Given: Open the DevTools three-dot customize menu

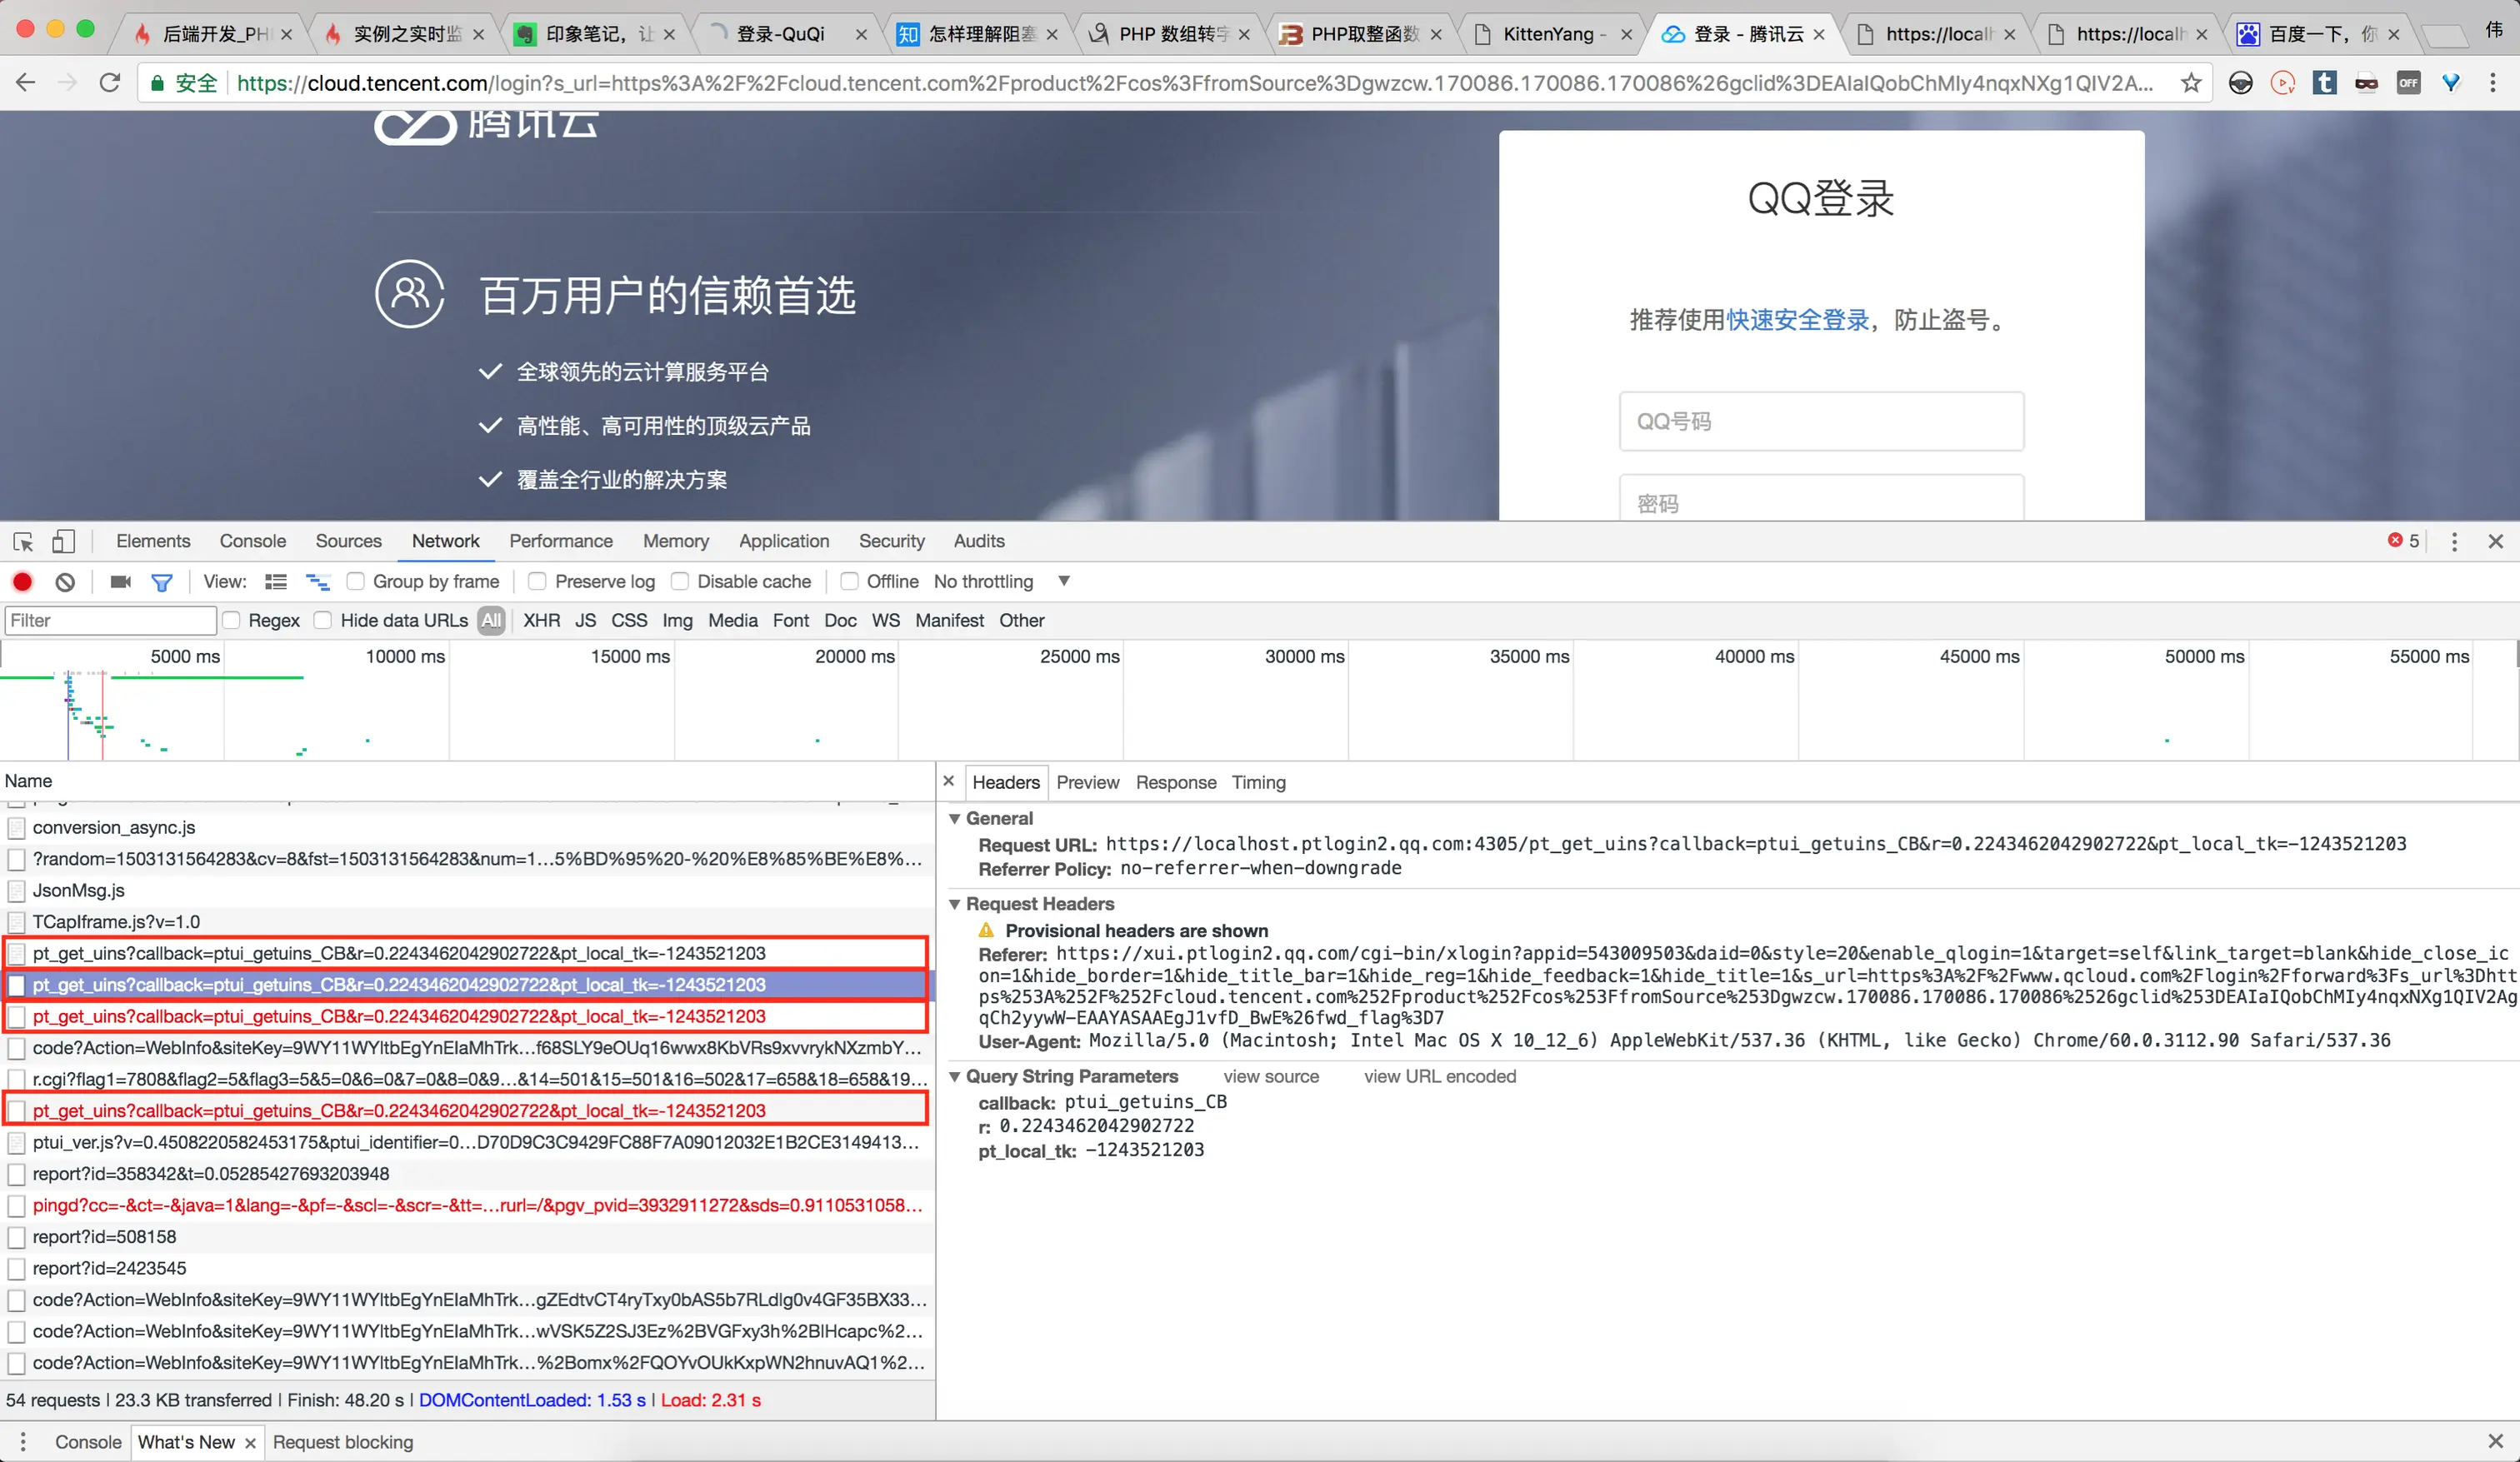Looking at the screenshot, I should click(2454, 542).
